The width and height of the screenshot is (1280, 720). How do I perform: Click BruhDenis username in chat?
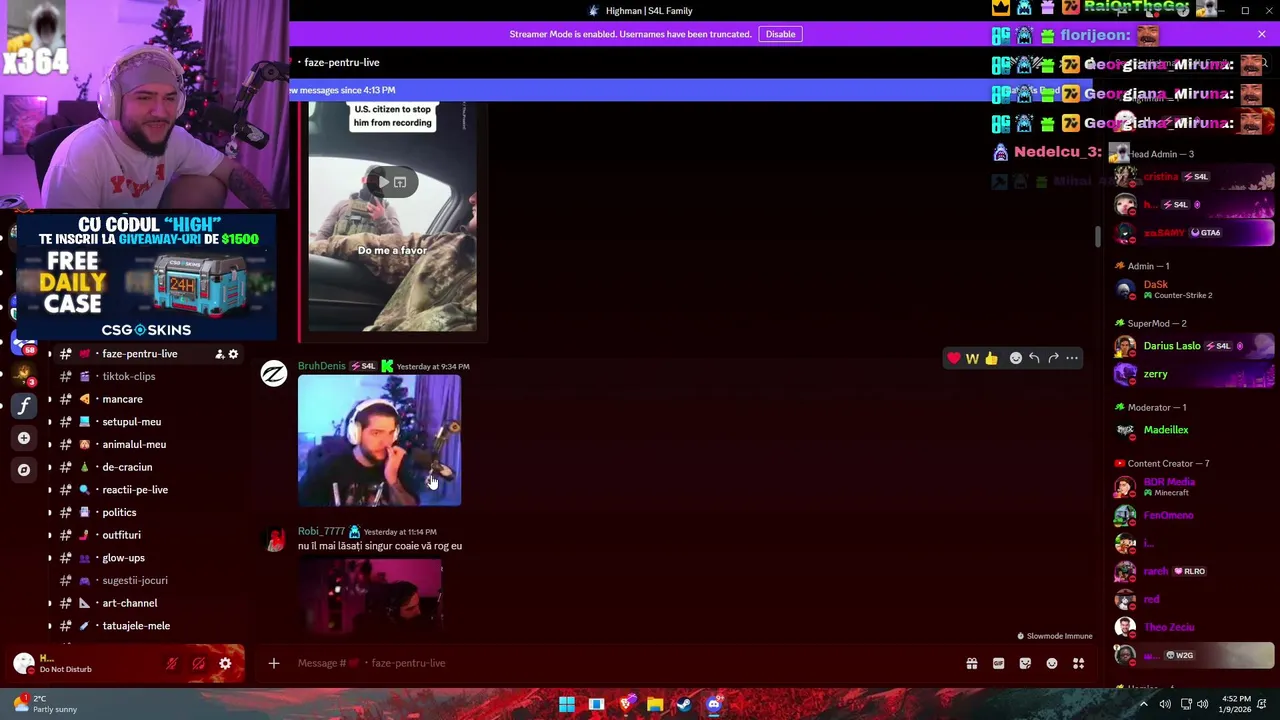[x=321, y=366]
